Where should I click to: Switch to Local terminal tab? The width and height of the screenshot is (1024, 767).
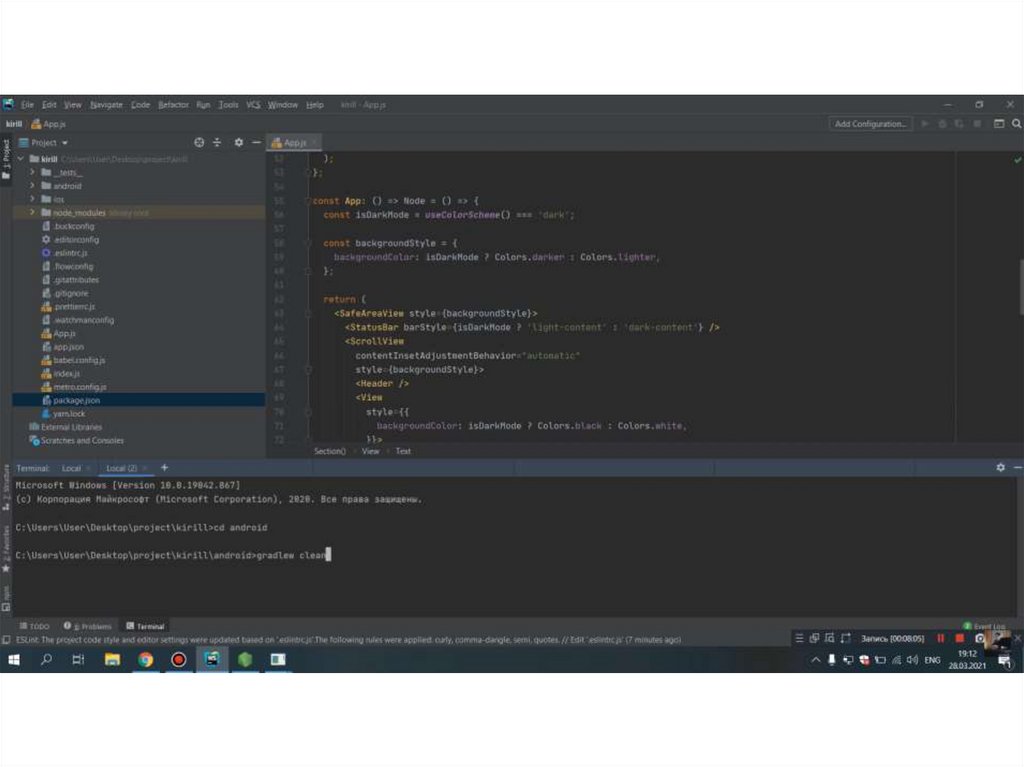71,468
